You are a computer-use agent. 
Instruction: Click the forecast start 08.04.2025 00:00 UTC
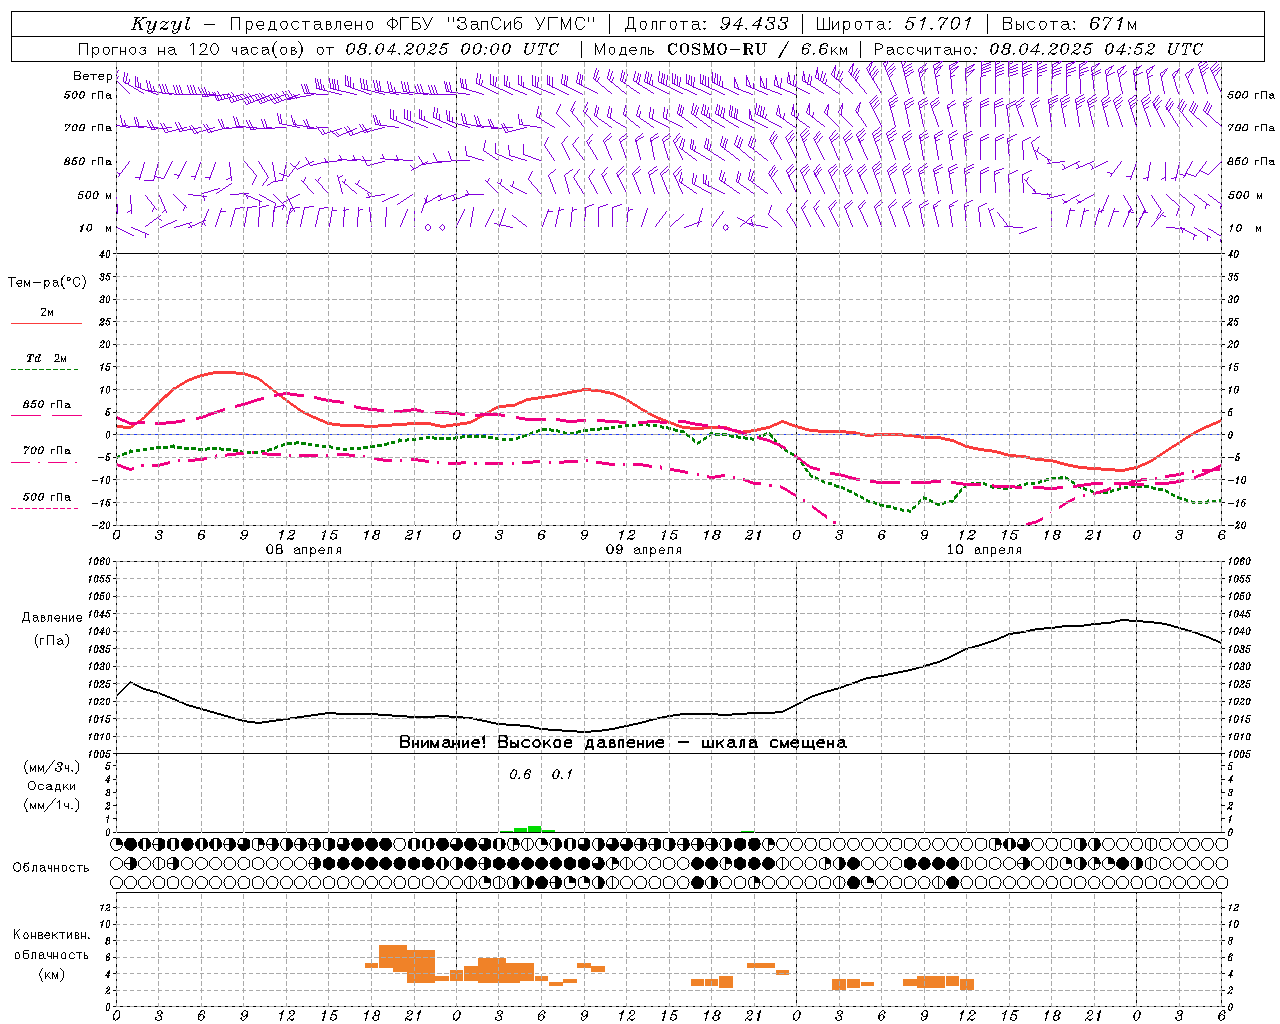(452, 49)
